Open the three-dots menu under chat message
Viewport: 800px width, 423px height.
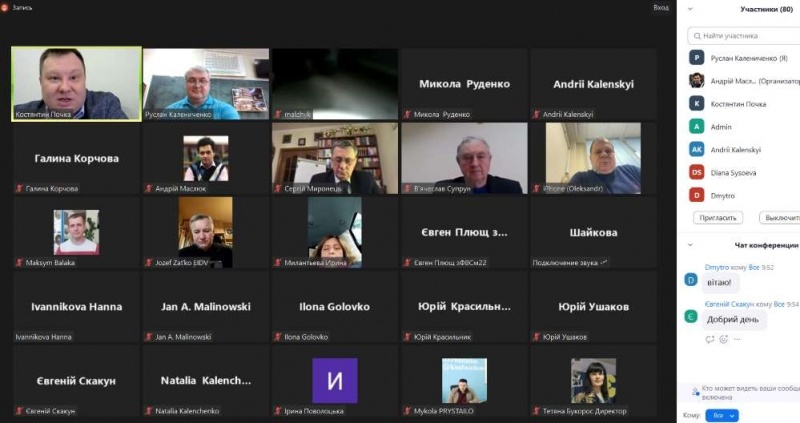tap(737, 339)
